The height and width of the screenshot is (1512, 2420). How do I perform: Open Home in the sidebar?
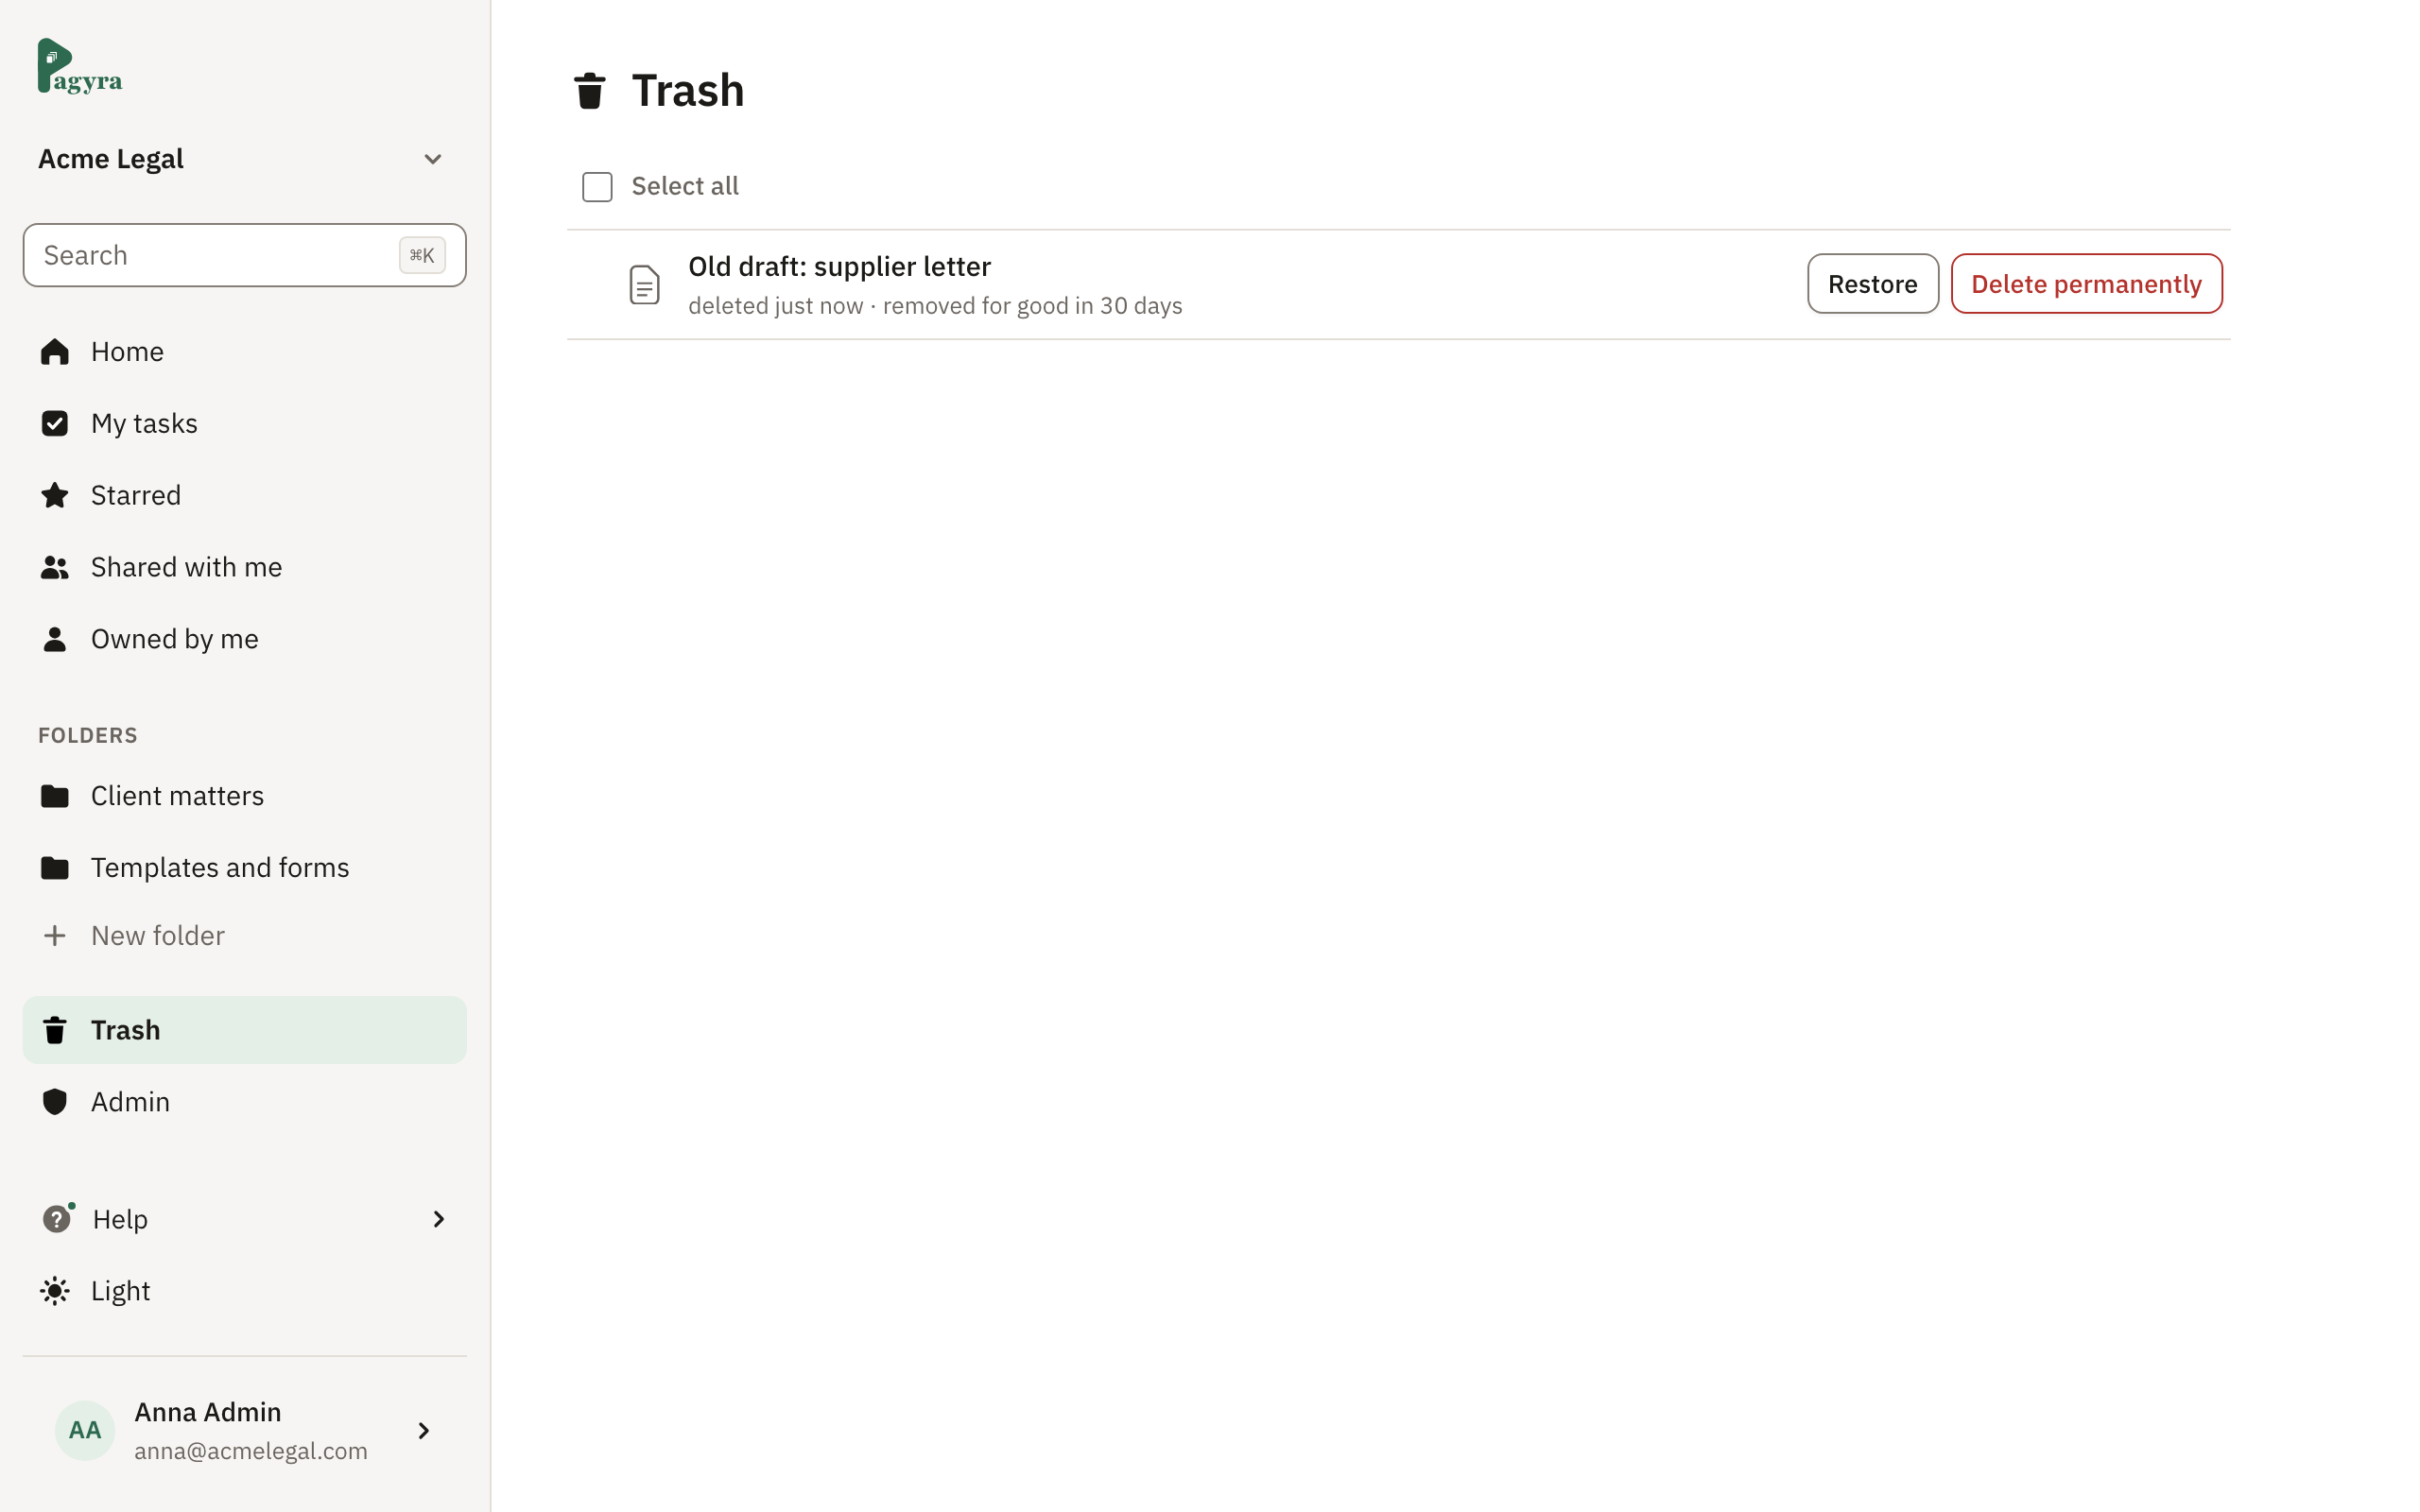tap(244, 352)
